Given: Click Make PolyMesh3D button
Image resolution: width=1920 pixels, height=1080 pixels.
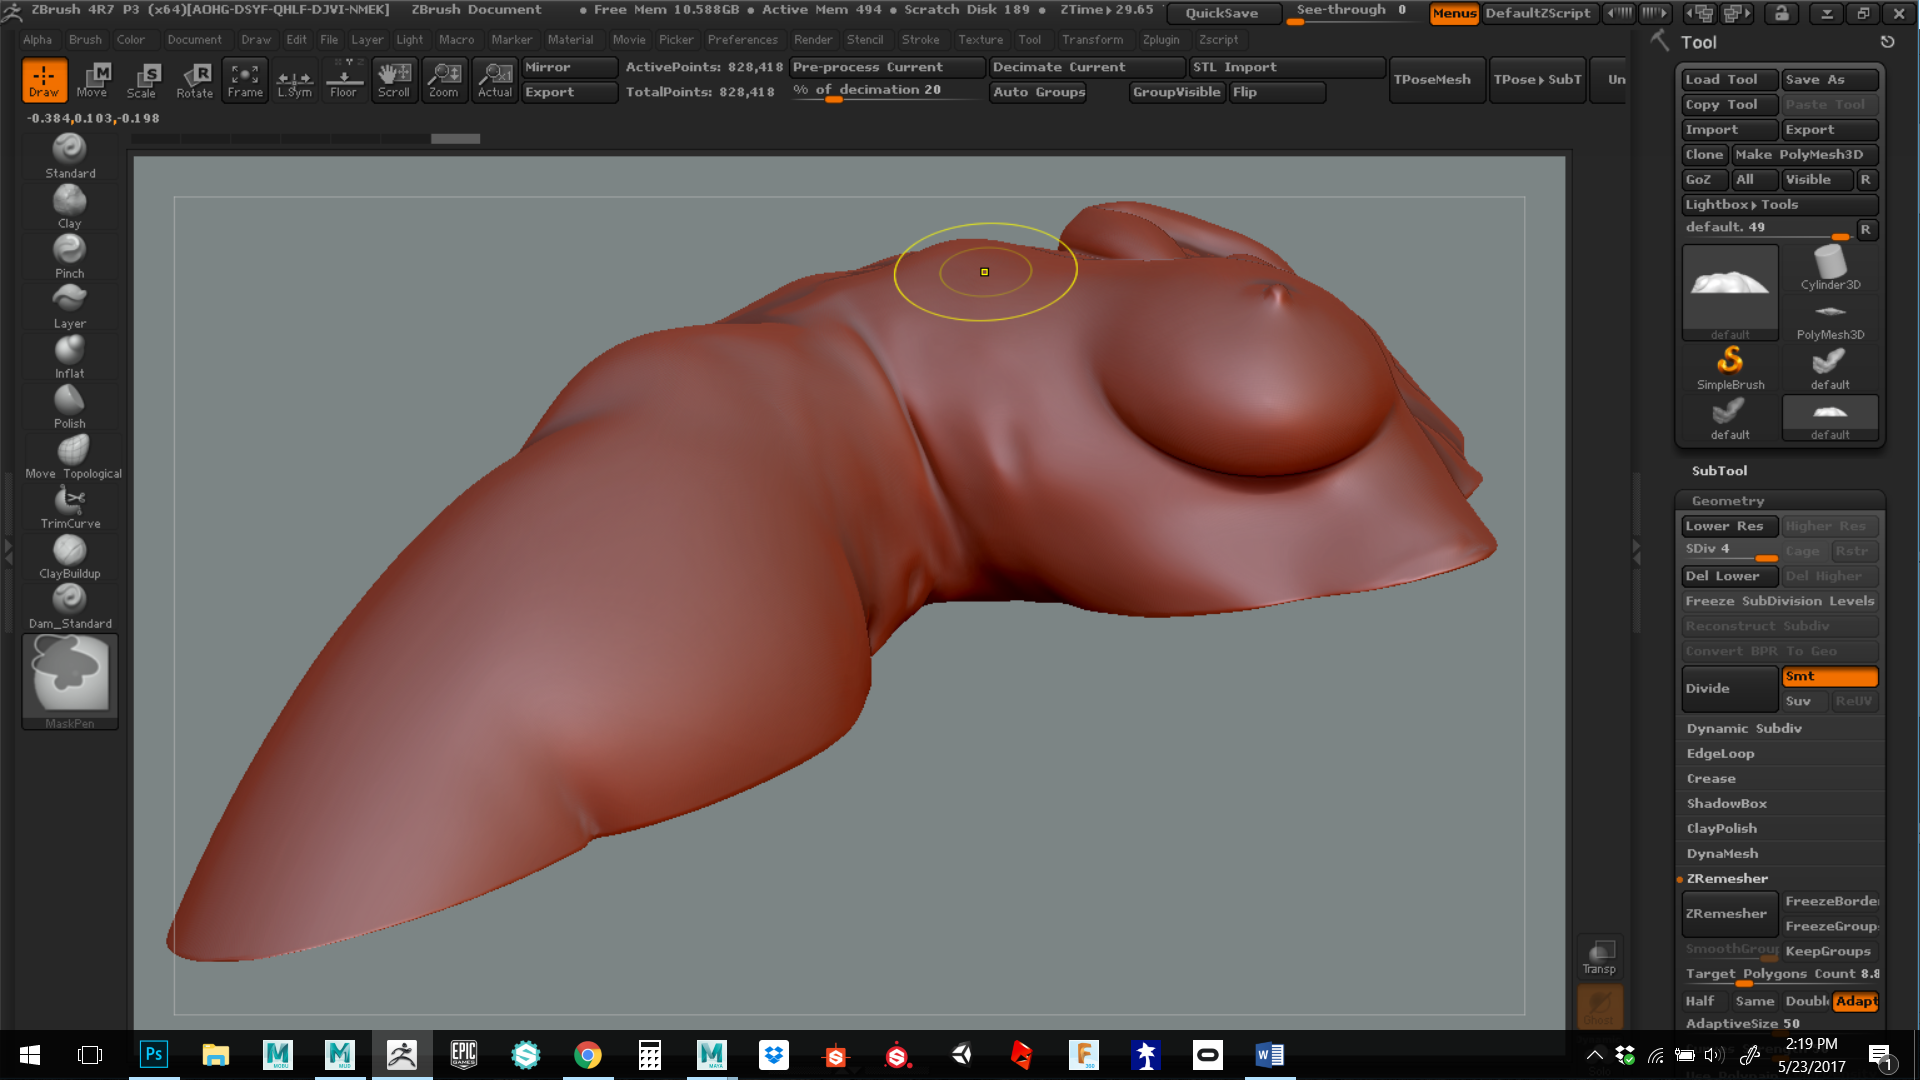Looking at the screenshot, I should (x=1805, y=155).
